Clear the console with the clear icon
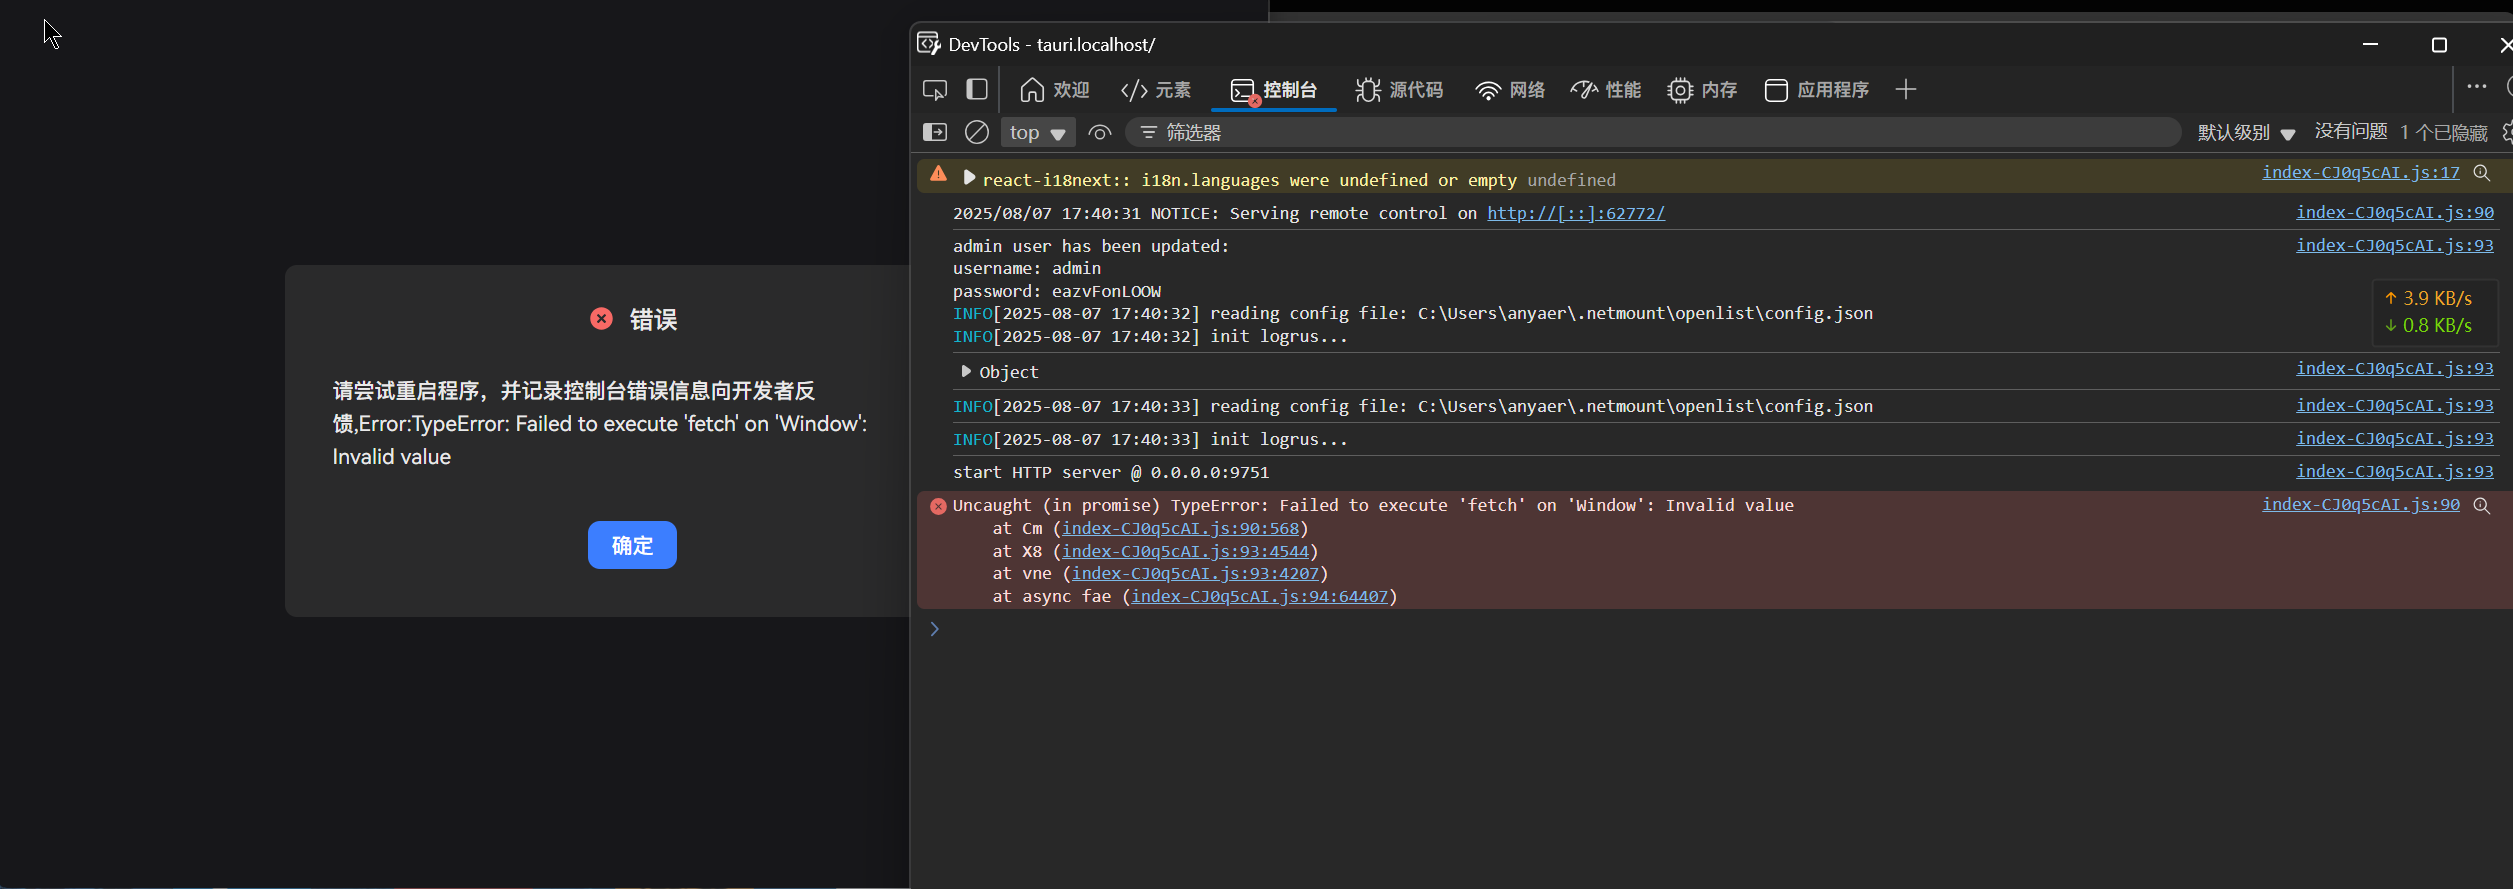This screenshot has width=2513, height=889. click(x=976, y=132)
